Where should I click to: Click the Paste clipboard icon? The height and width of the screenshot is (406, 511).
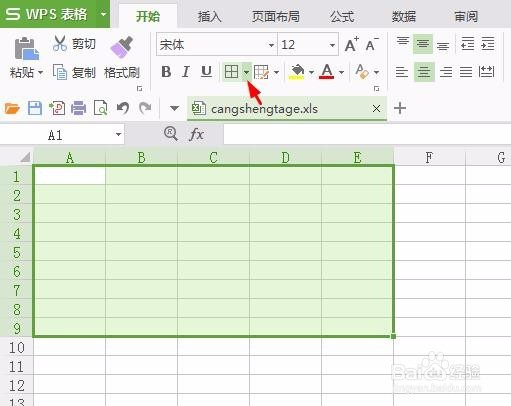tap(26, 48)
